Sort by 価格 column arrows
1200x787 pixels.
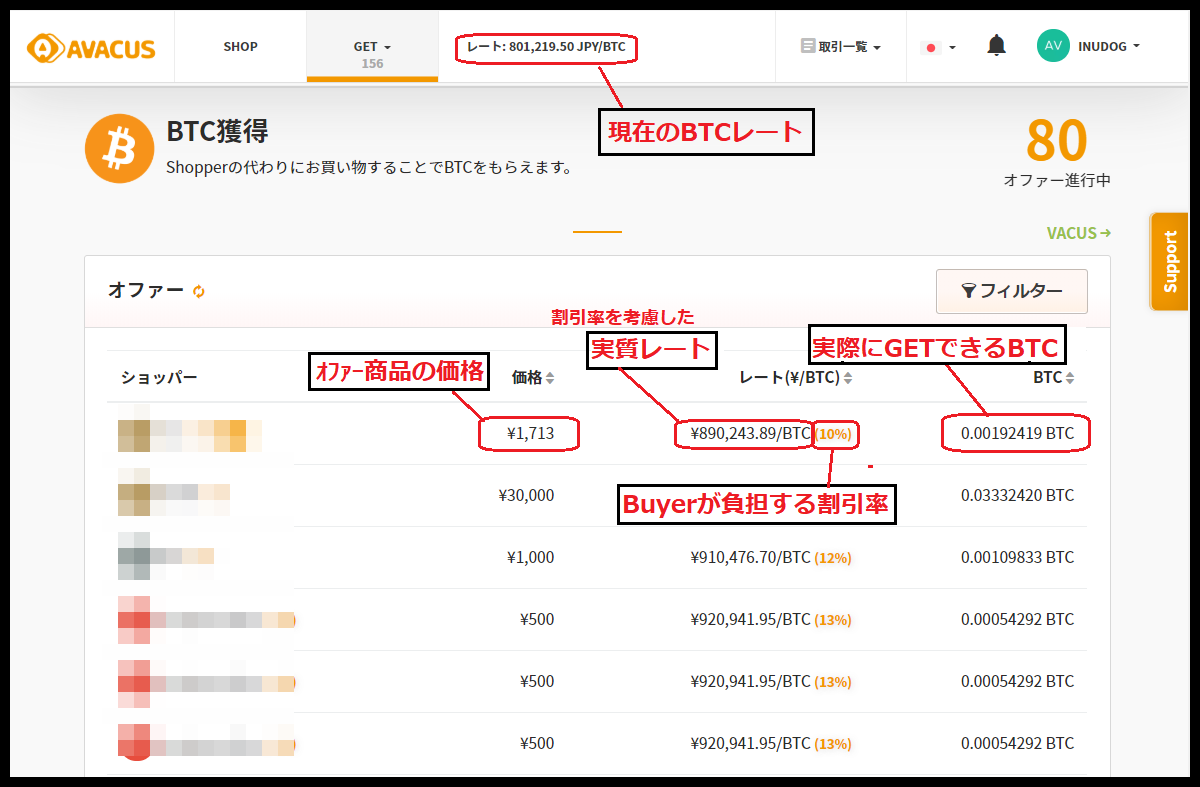(549, 378)
